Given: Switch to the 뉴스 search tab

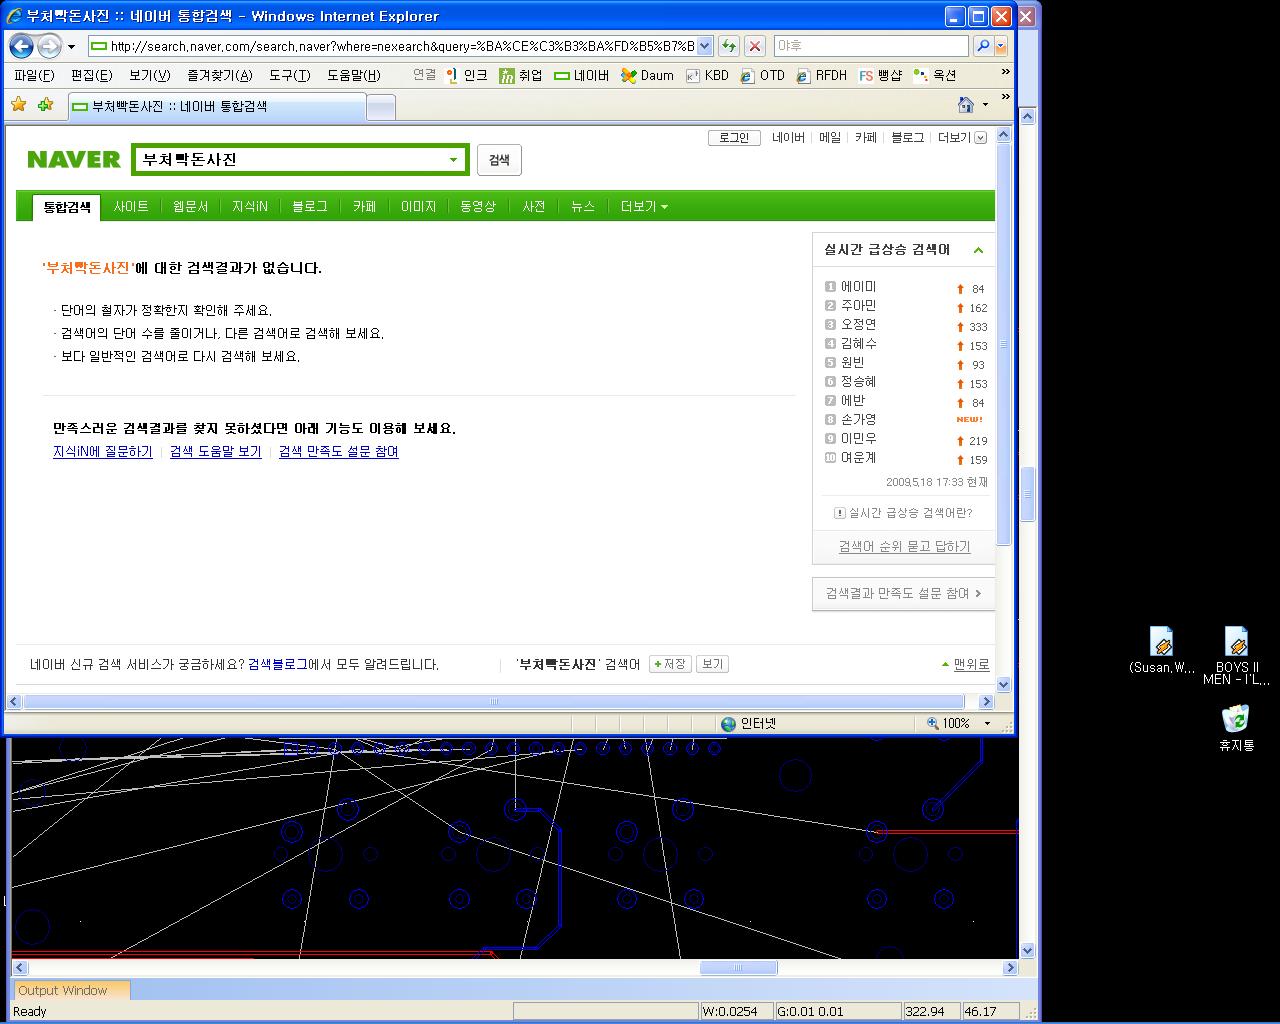Looking at the screenshot, I should pyautogui.click(x=583, y=207).
